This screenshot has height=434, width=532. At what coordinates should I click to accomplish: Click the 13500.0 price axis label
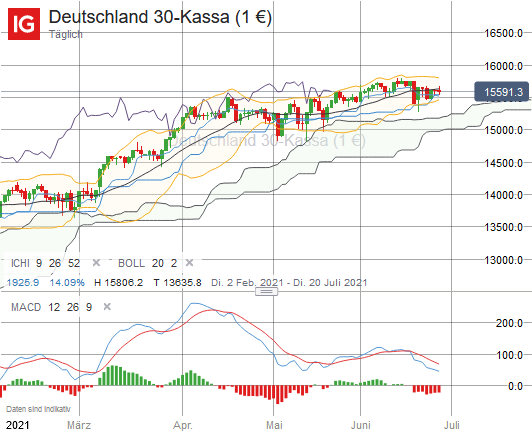pos(504,227)
